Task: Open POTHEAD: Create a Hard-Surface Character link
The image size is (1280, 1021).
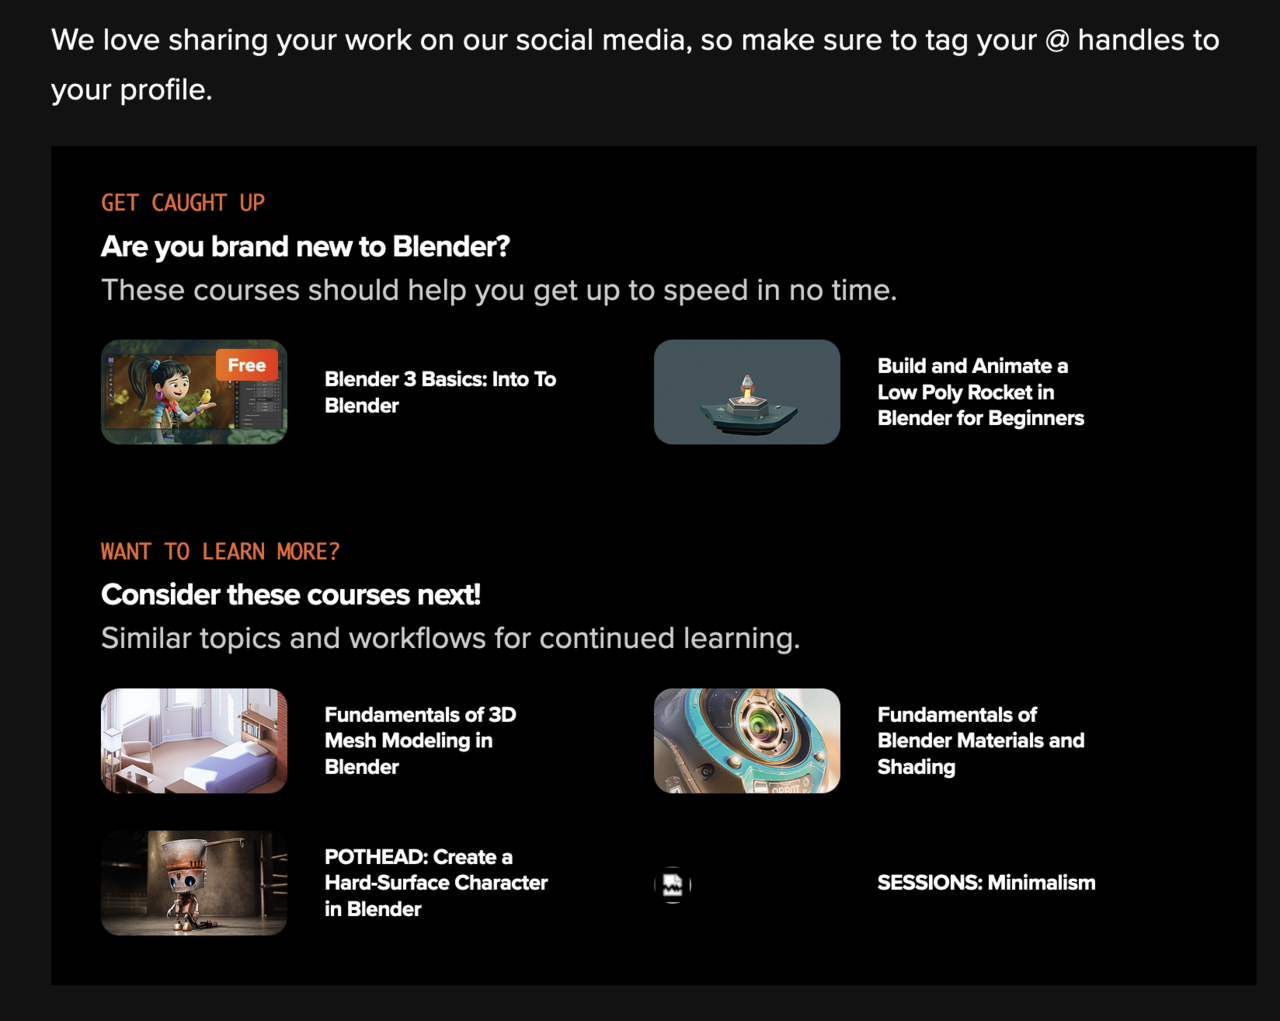Action: pos(436,883)
